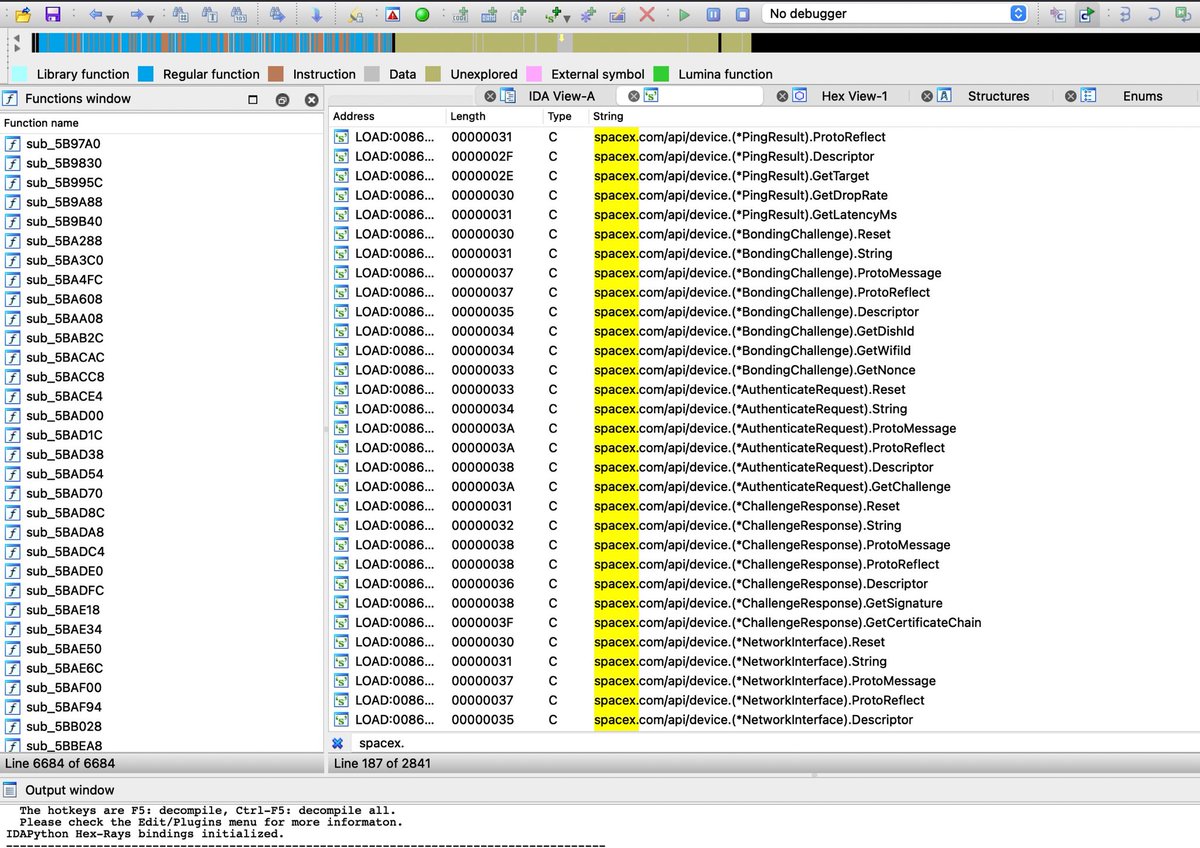Jump forward with the right arrow icon
Image resolution: width=1200 pixels, height=848 pixels.
click(x=139, y=15)
